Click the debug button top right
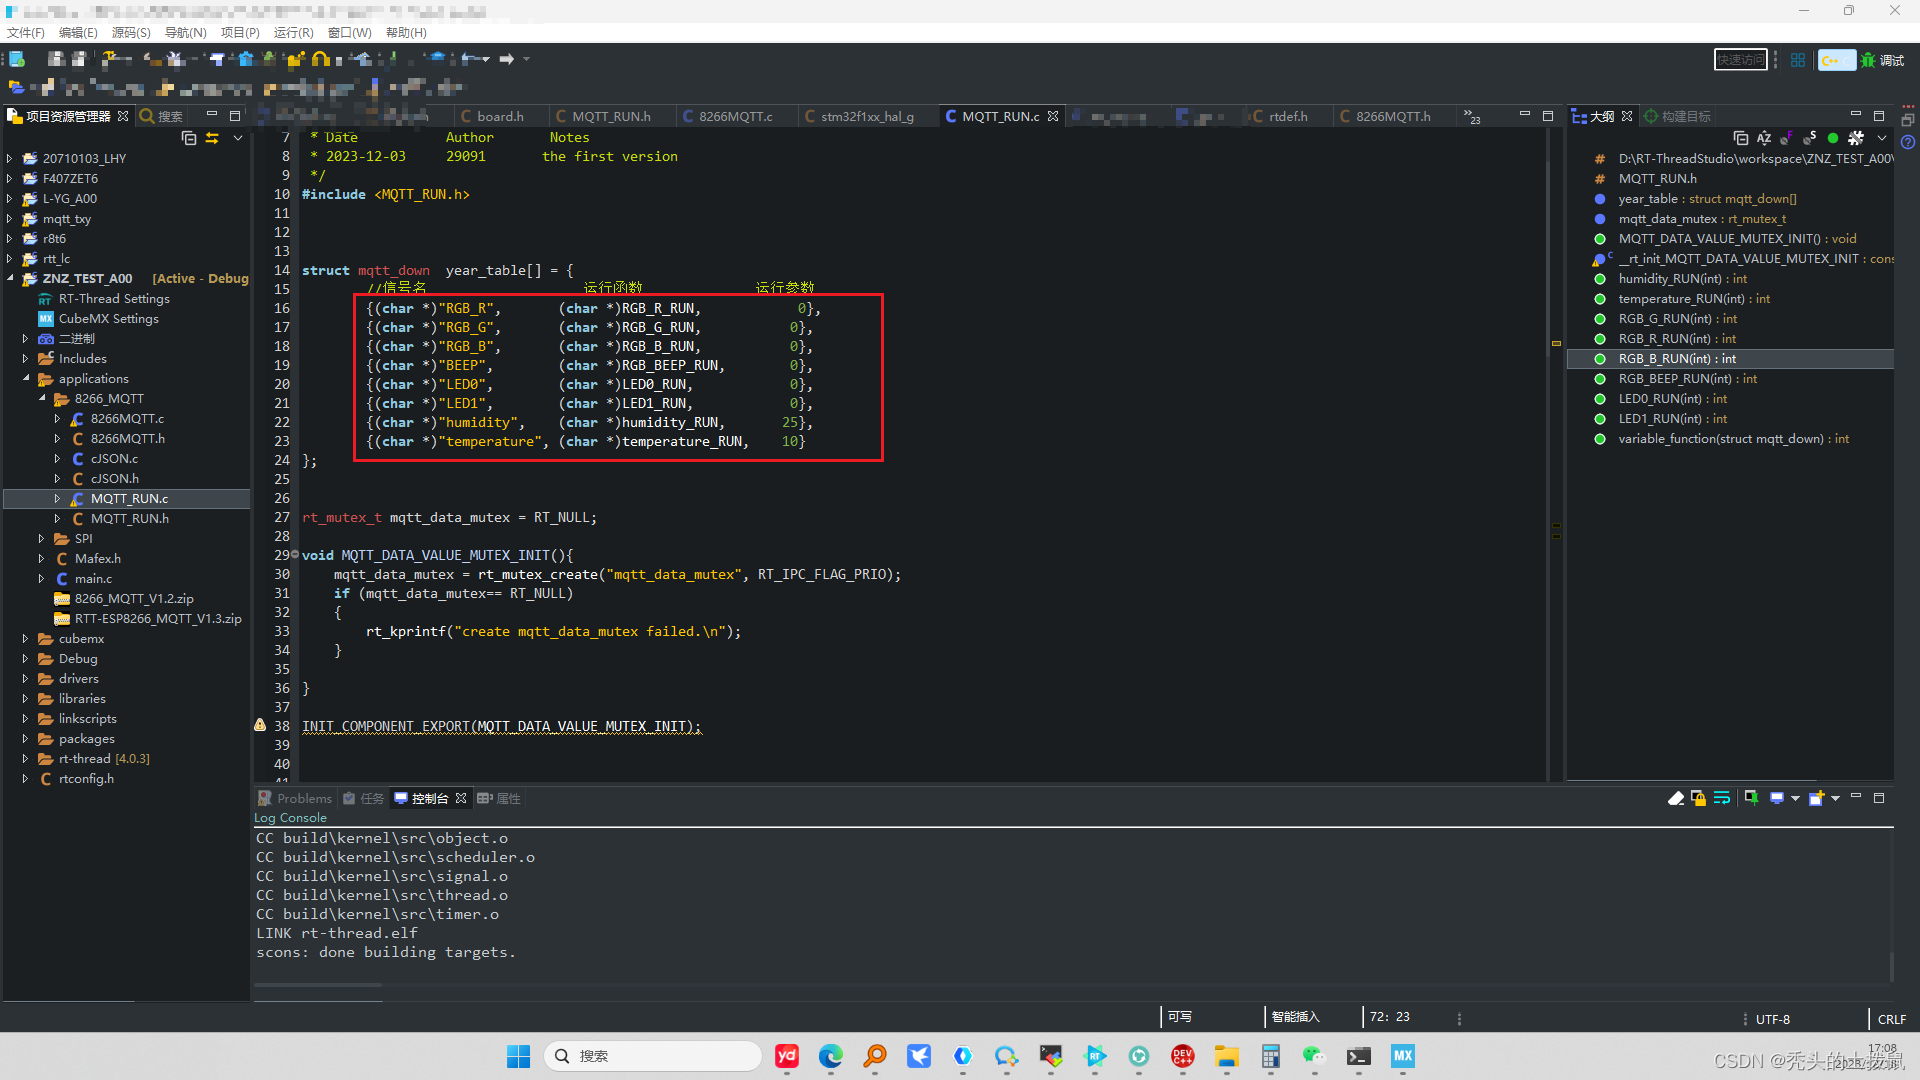Image resolution: width=1920 pixels, height=1080 pixels. coord(1882,60)
